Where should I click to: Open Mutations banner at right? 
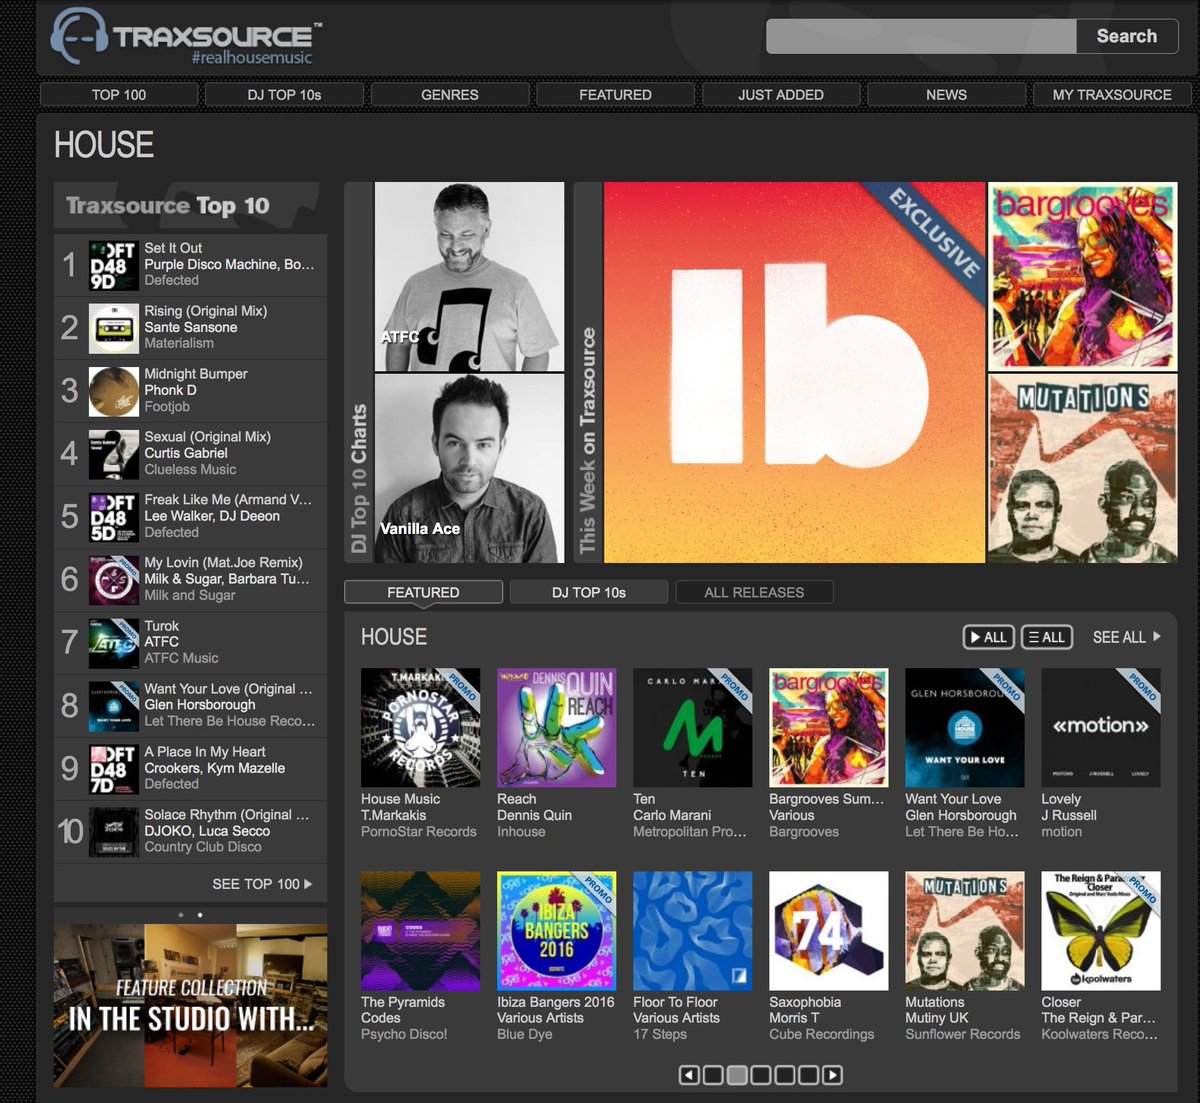tap(1083, 468)
